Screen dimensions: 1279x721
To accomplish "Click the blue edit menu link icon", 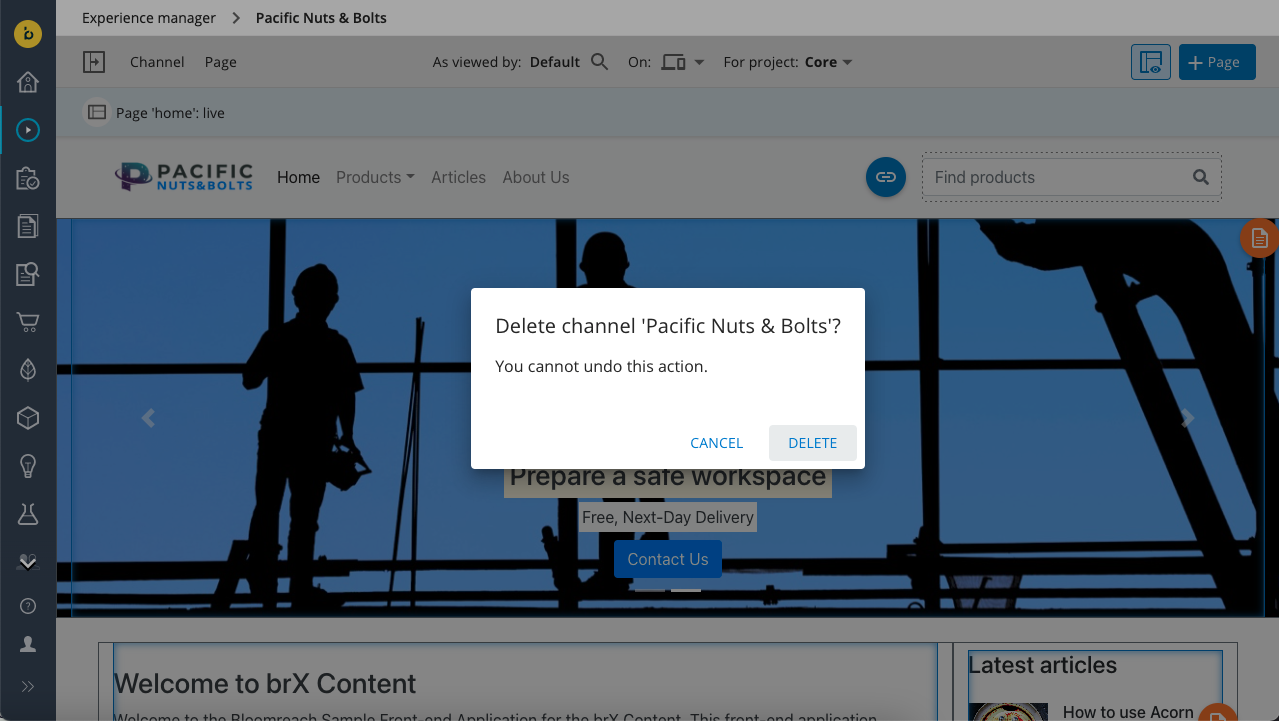I will pos(885,177).
